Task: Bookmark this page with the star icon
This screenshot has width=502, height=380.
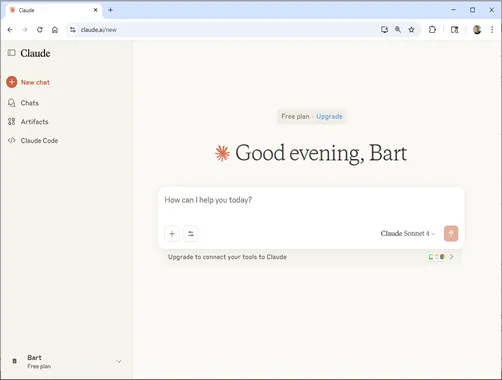Action: (411, 30)
